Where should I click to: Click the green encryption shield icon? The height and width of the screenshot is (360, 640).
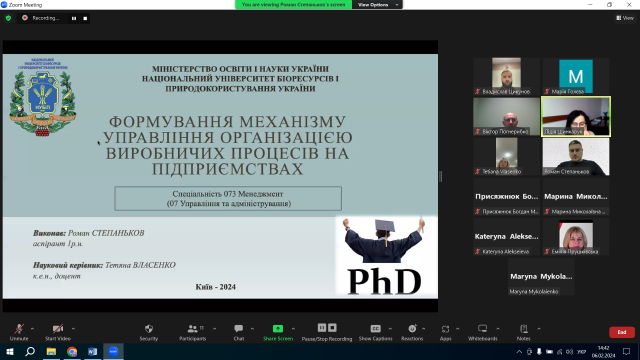[8, 18]
